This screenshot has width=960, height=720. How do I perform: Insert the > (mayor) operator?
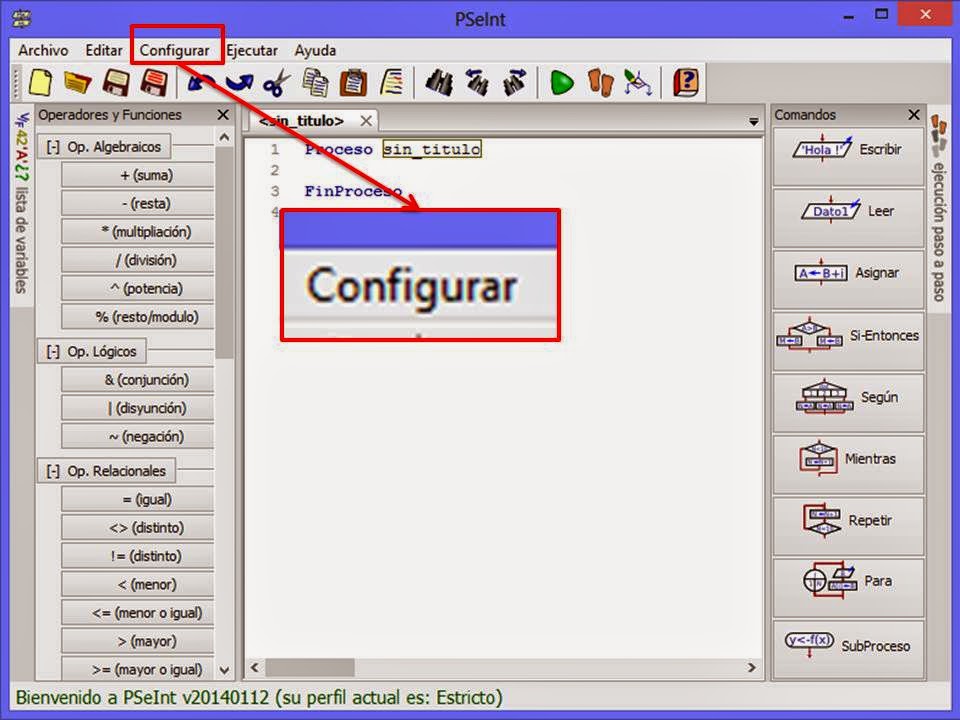(x=138, y=641)
